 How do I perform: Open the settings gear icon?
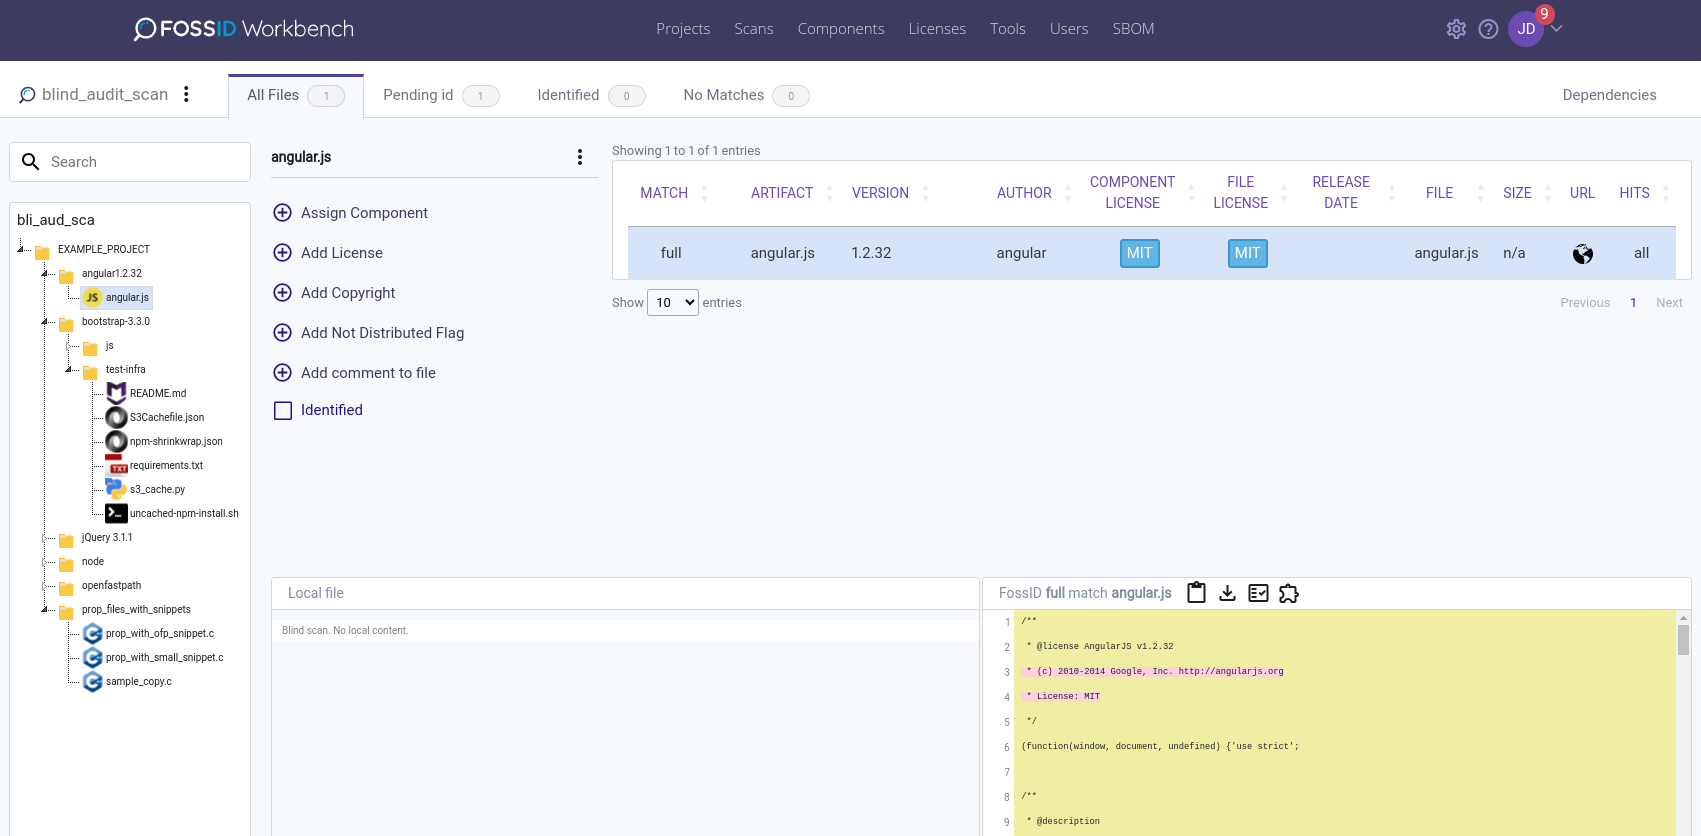pos(1456,29)
